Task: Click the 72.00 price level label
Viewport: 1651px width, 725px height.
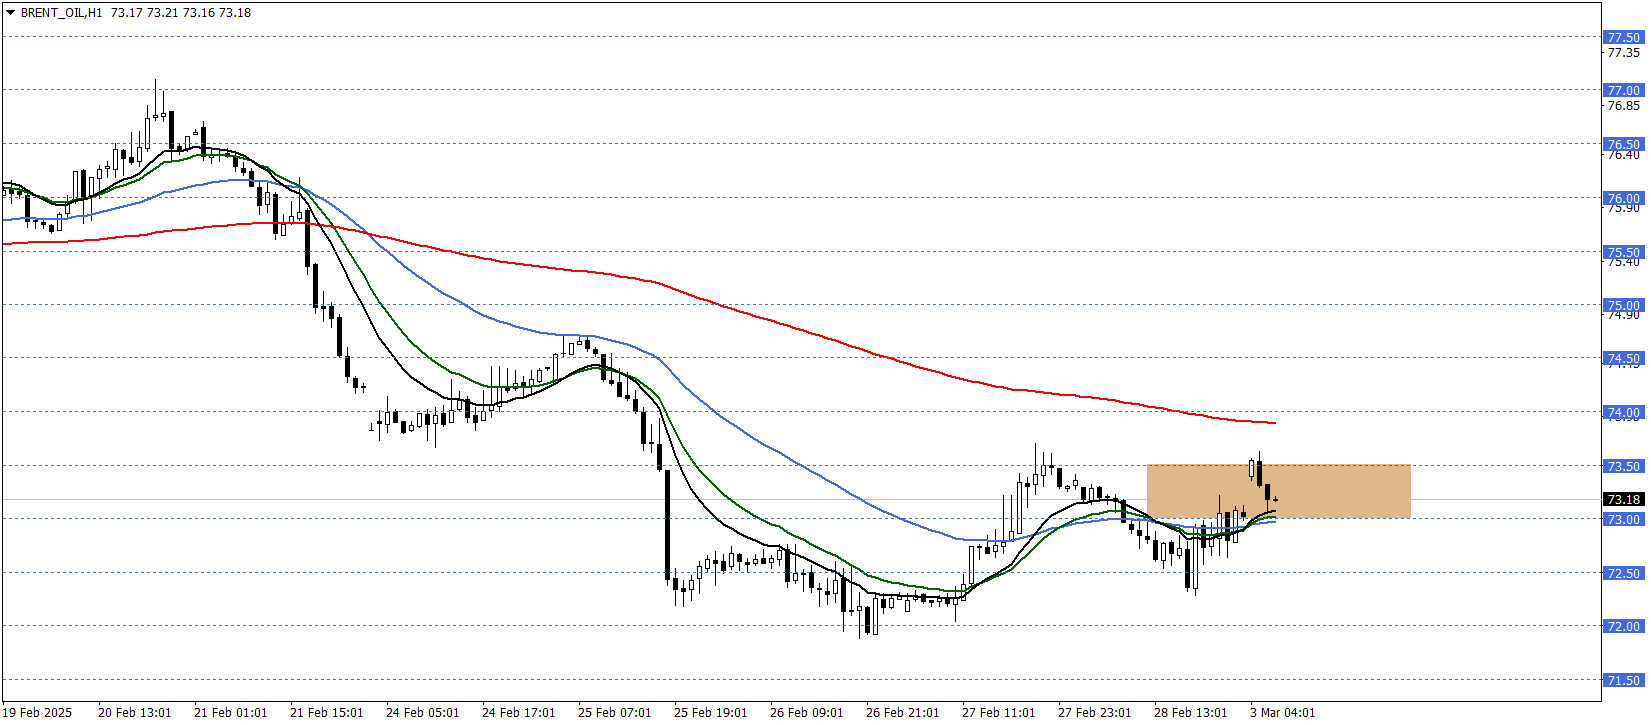Action: coord(1623,626)
